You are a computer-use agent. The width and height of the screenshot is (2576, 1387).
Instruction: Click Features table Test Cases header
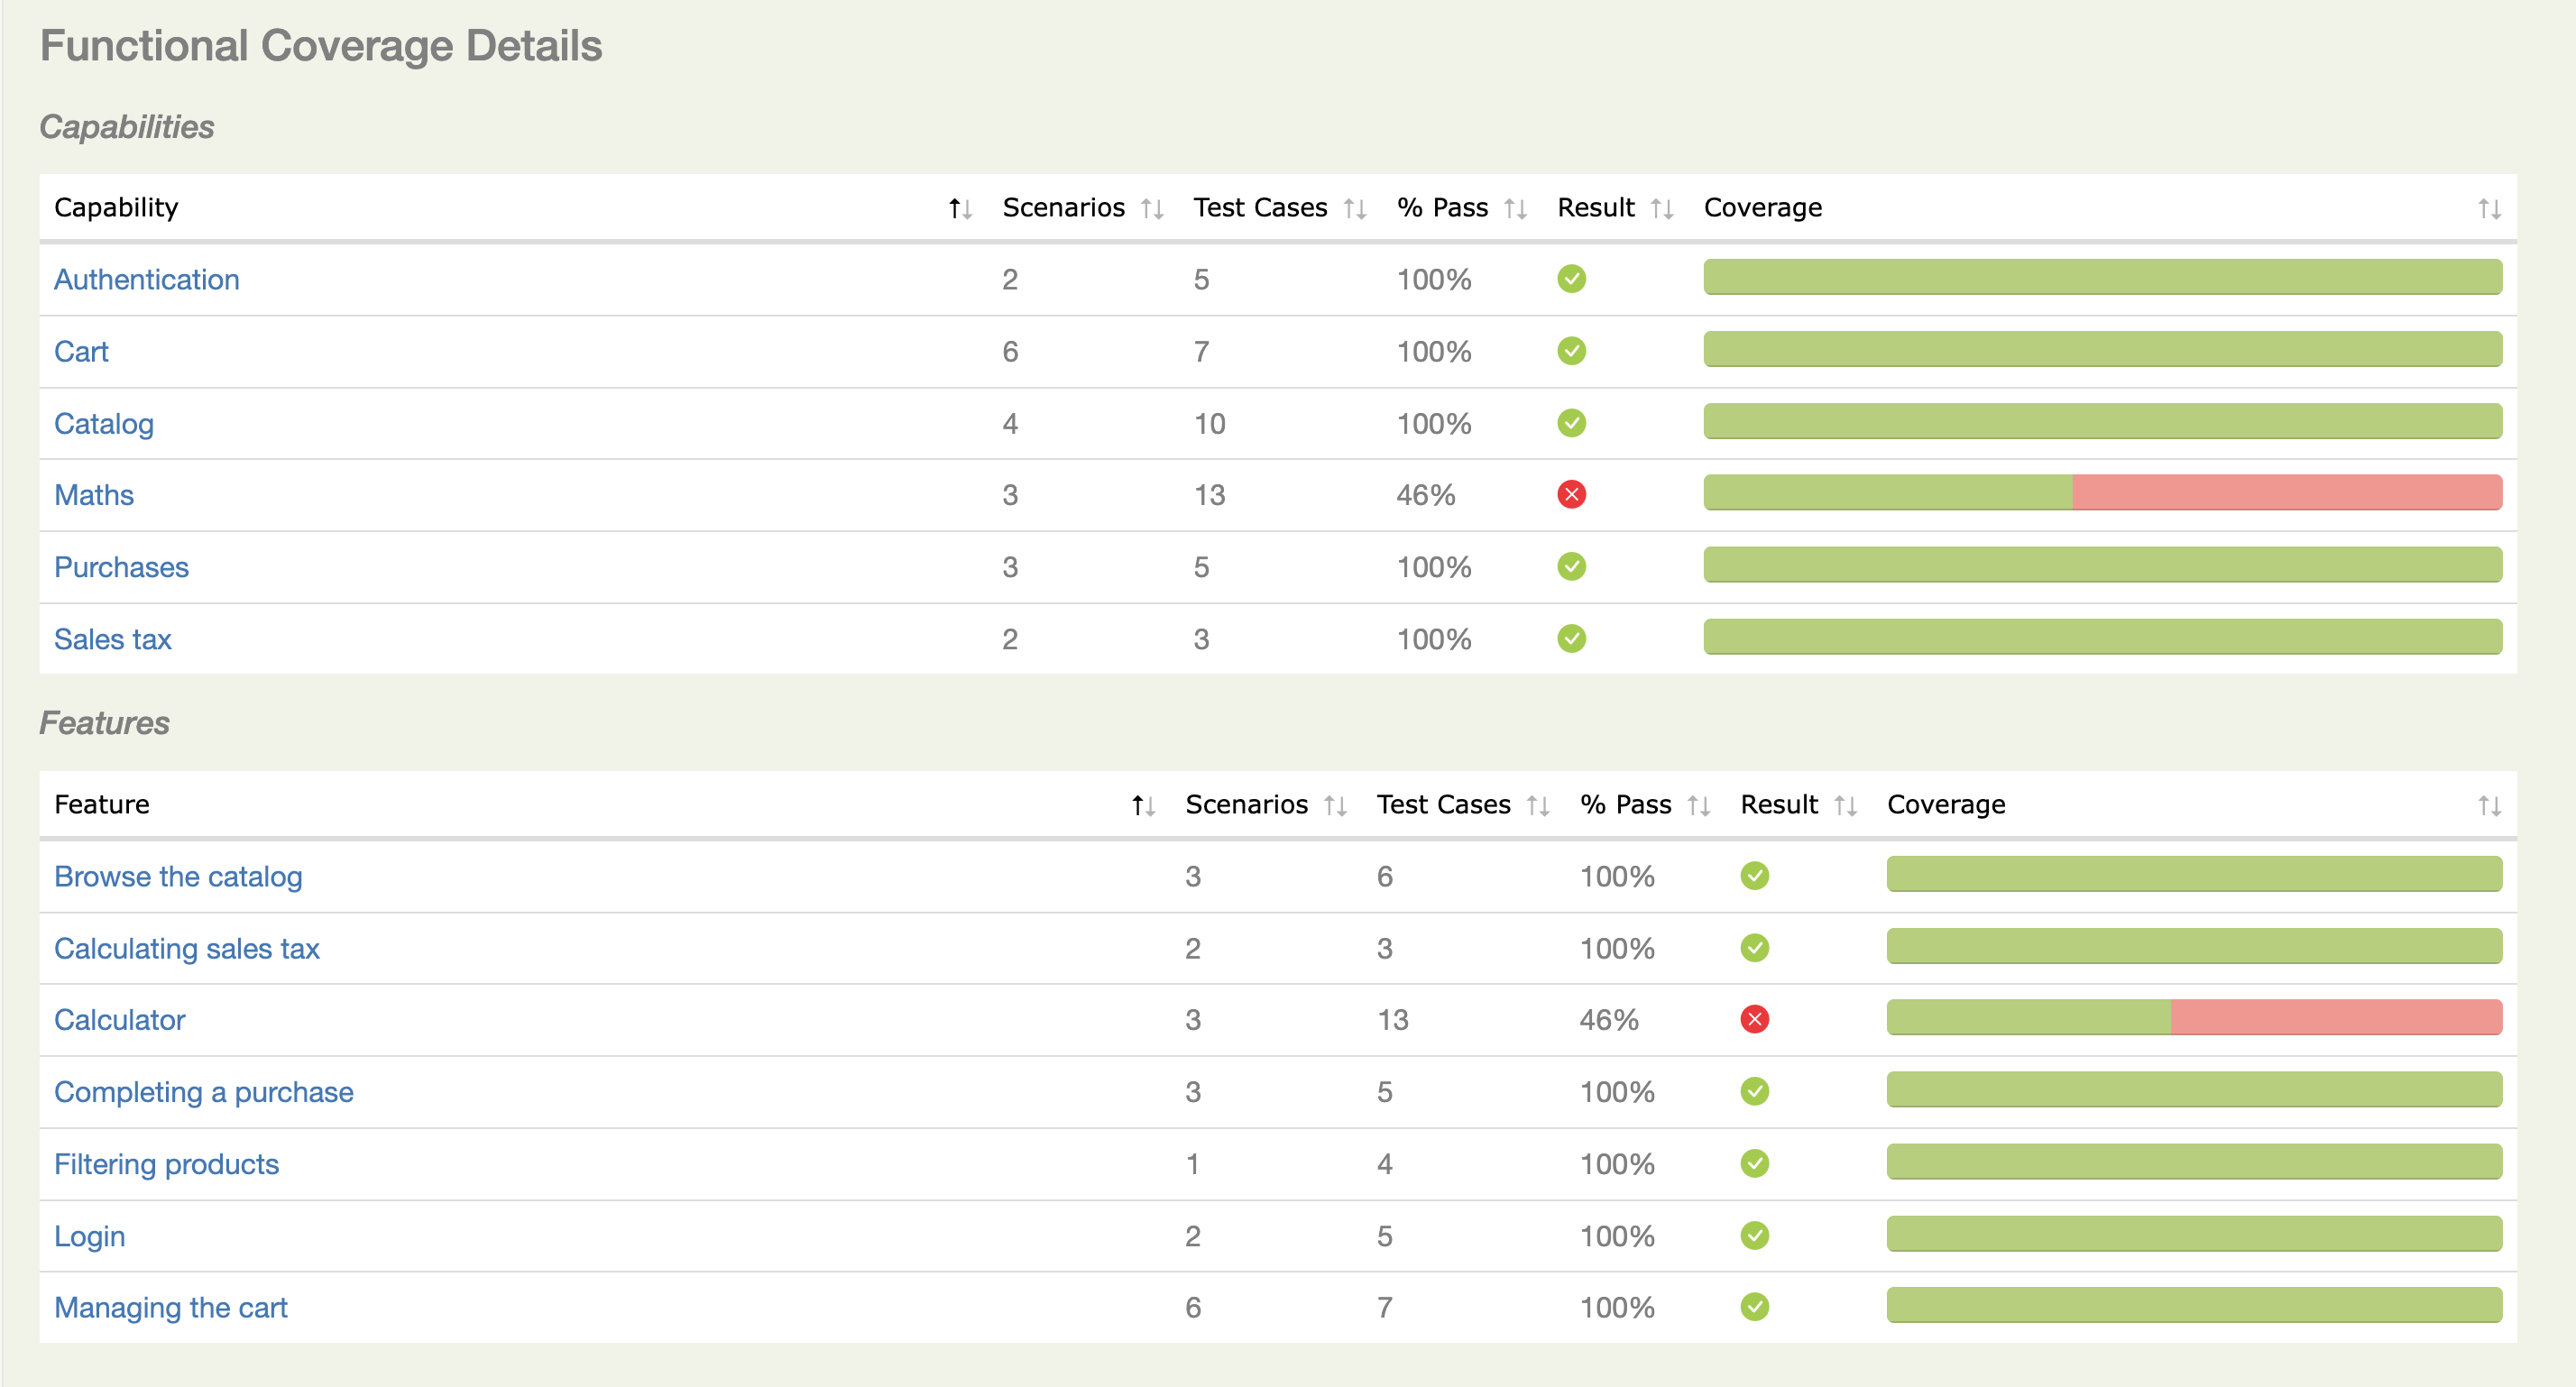pos(1443,805)
